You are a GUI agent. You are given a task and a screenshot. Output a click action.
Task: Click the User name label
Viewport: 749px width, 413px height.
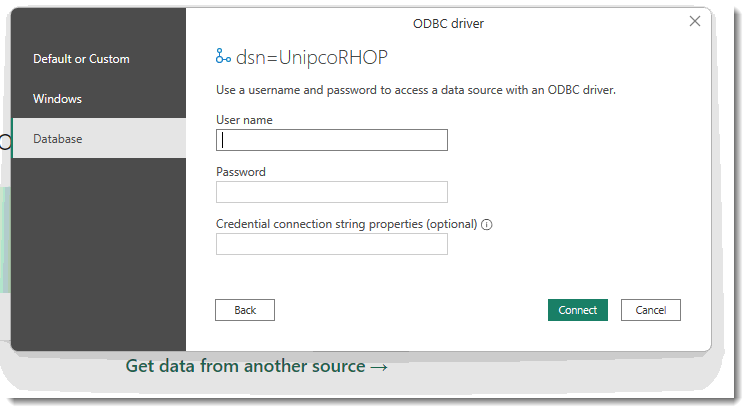coord(244,120)
